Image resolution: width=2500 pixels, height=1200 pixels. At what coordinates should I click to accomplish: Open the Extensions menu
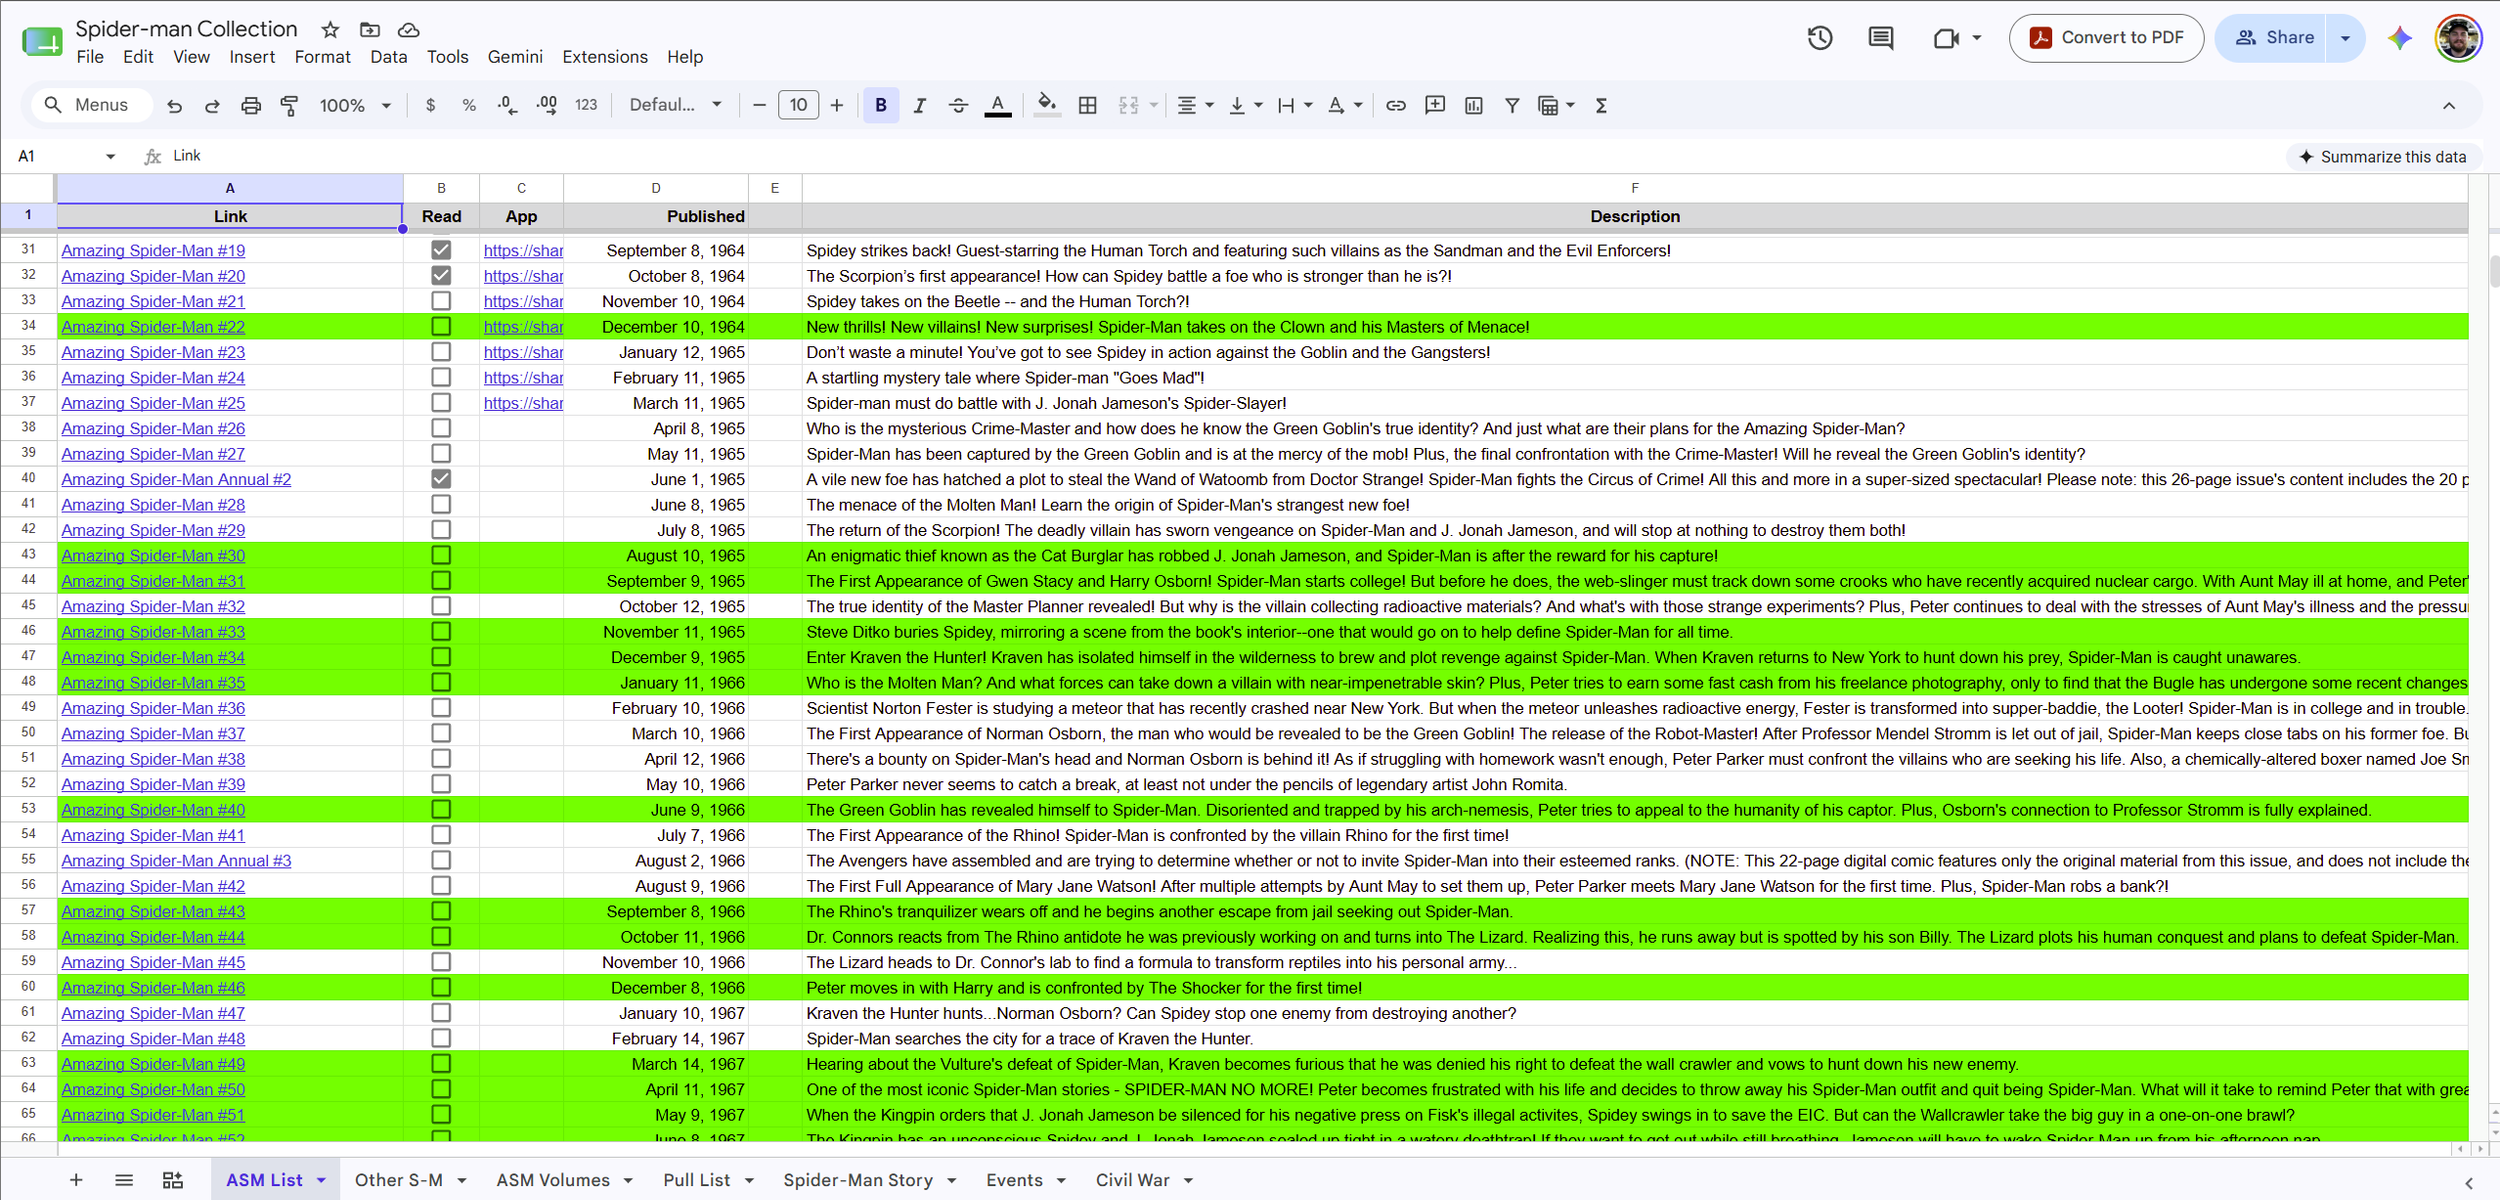605,57
